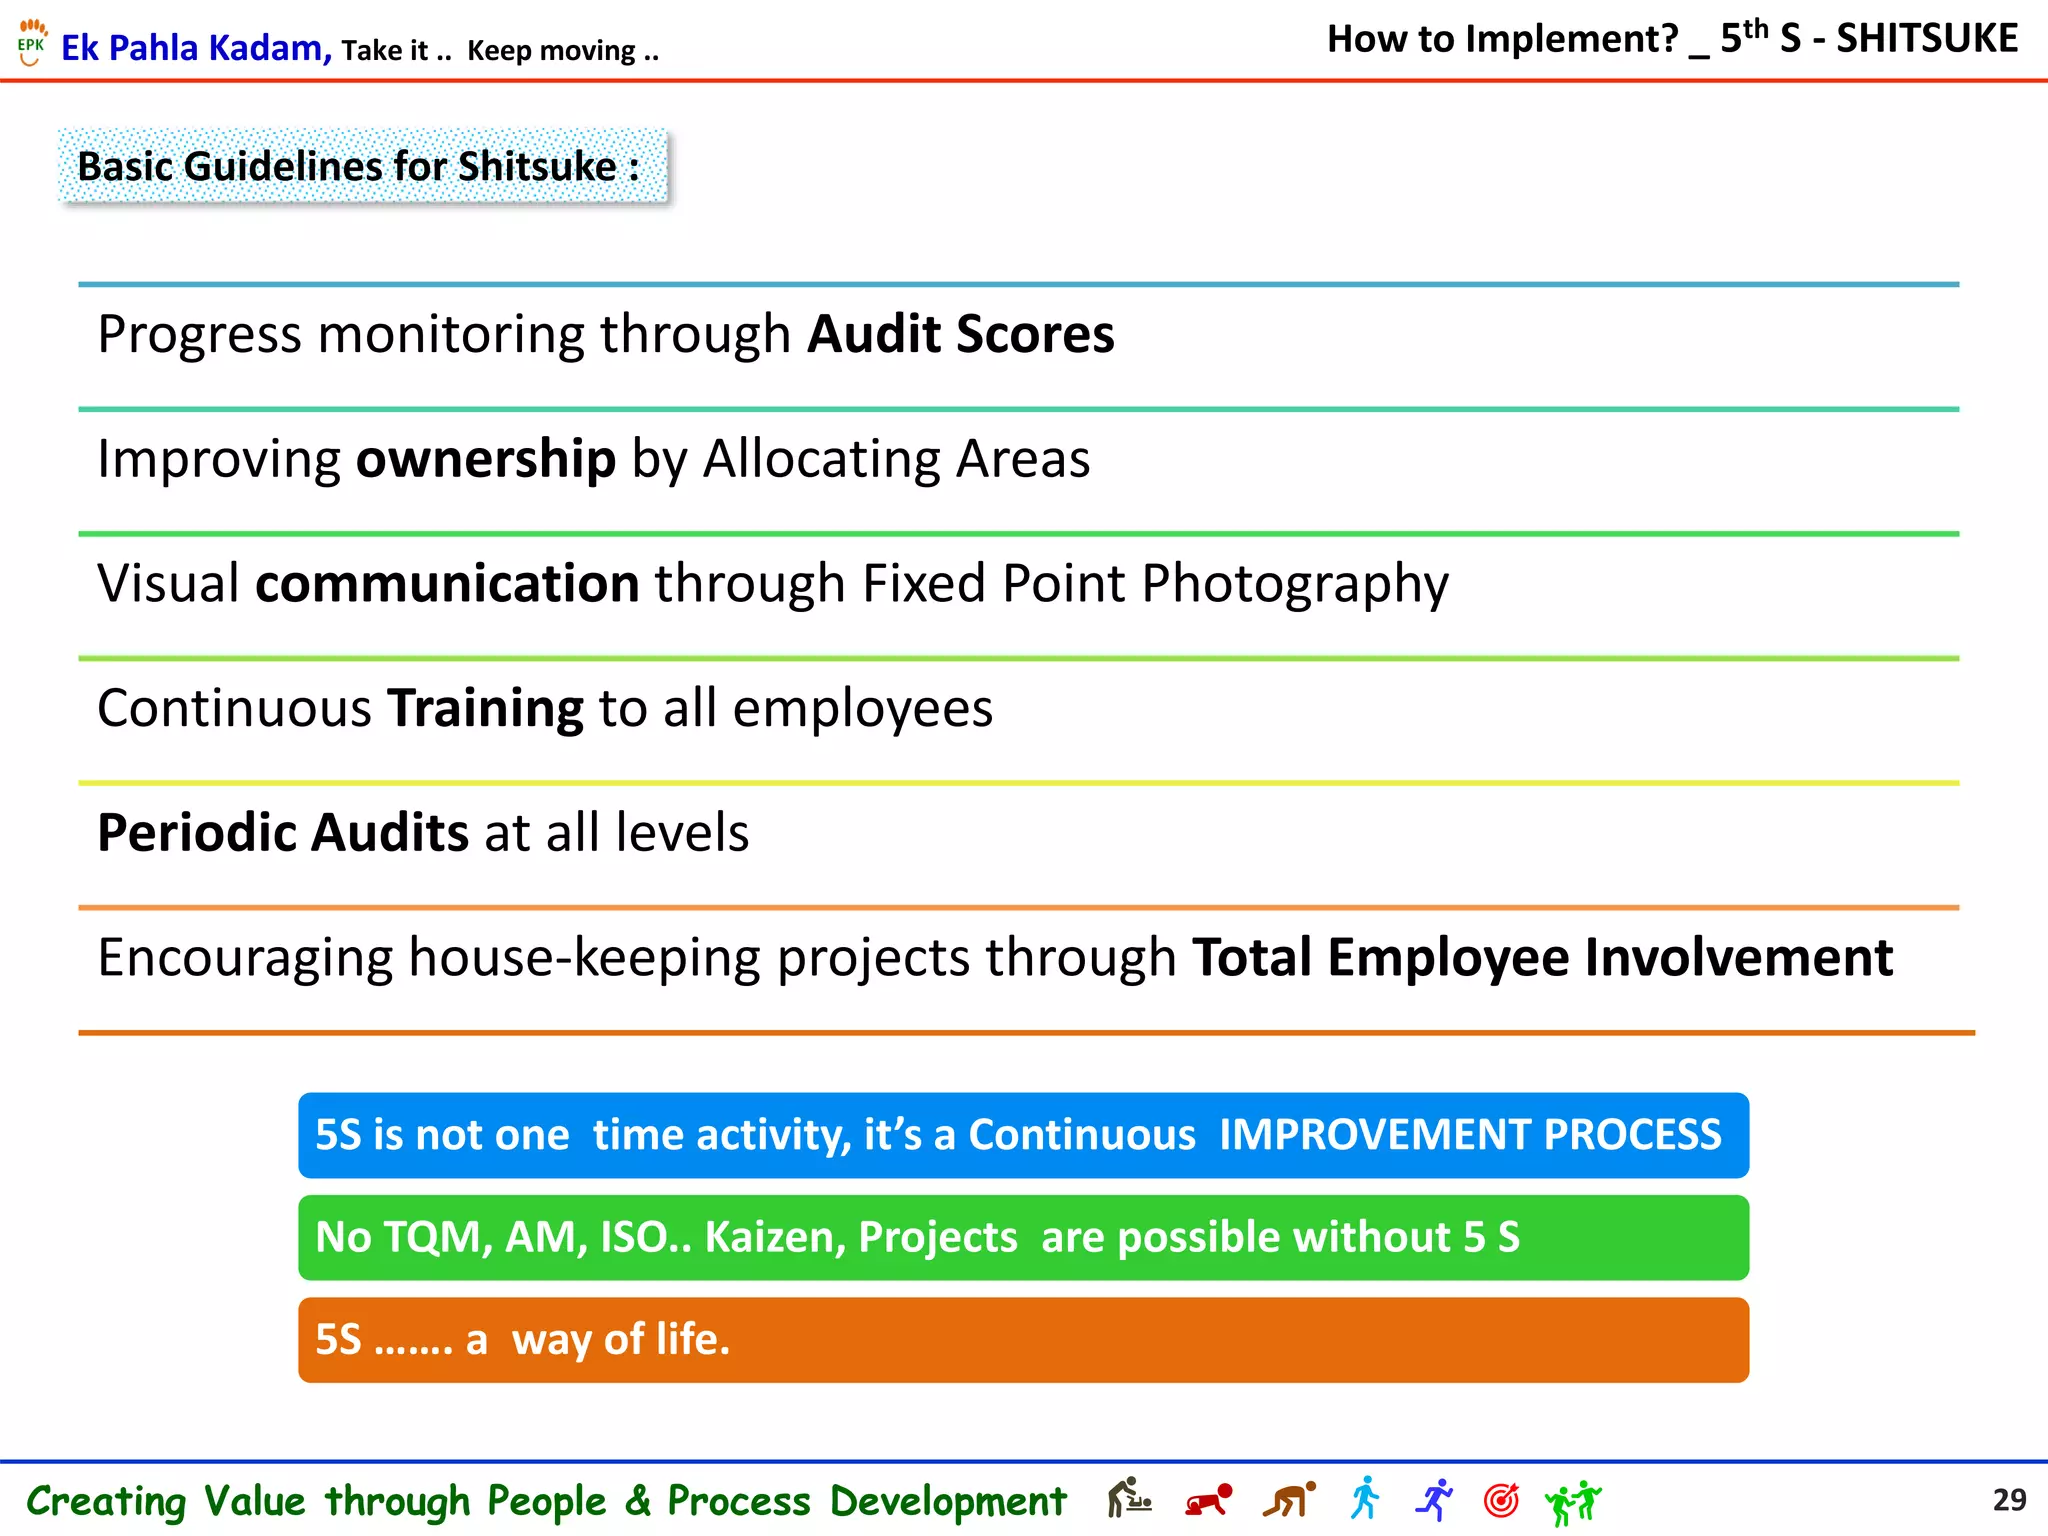2048x1536 pixels.
Task: Click the 'Continuous Training to all employees' row
Action: click(x=1018, y=720)
